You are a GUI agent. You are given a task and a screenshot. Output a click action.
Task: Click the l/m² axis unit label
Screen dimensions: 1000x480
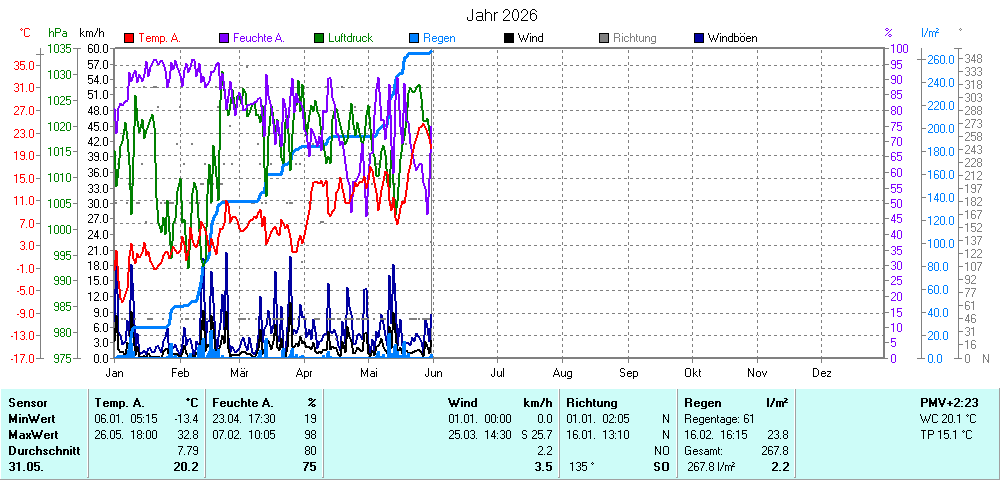click(930, 33)
